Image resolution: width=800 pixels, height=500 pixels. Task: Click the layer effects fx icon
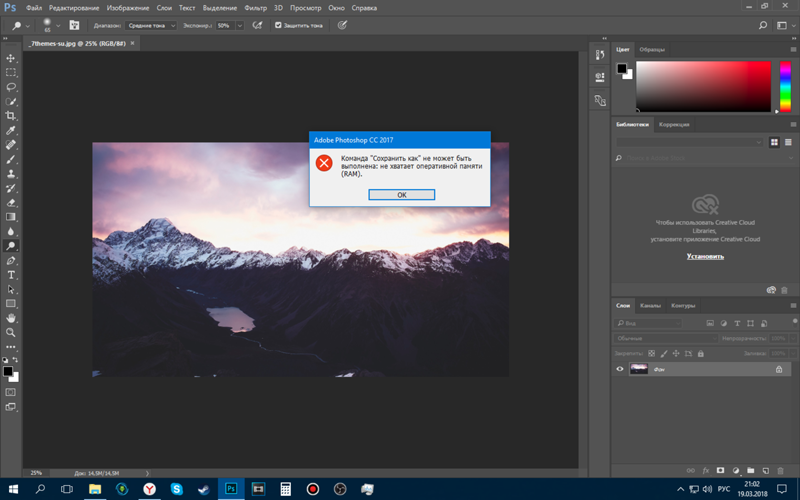[706, 469]
